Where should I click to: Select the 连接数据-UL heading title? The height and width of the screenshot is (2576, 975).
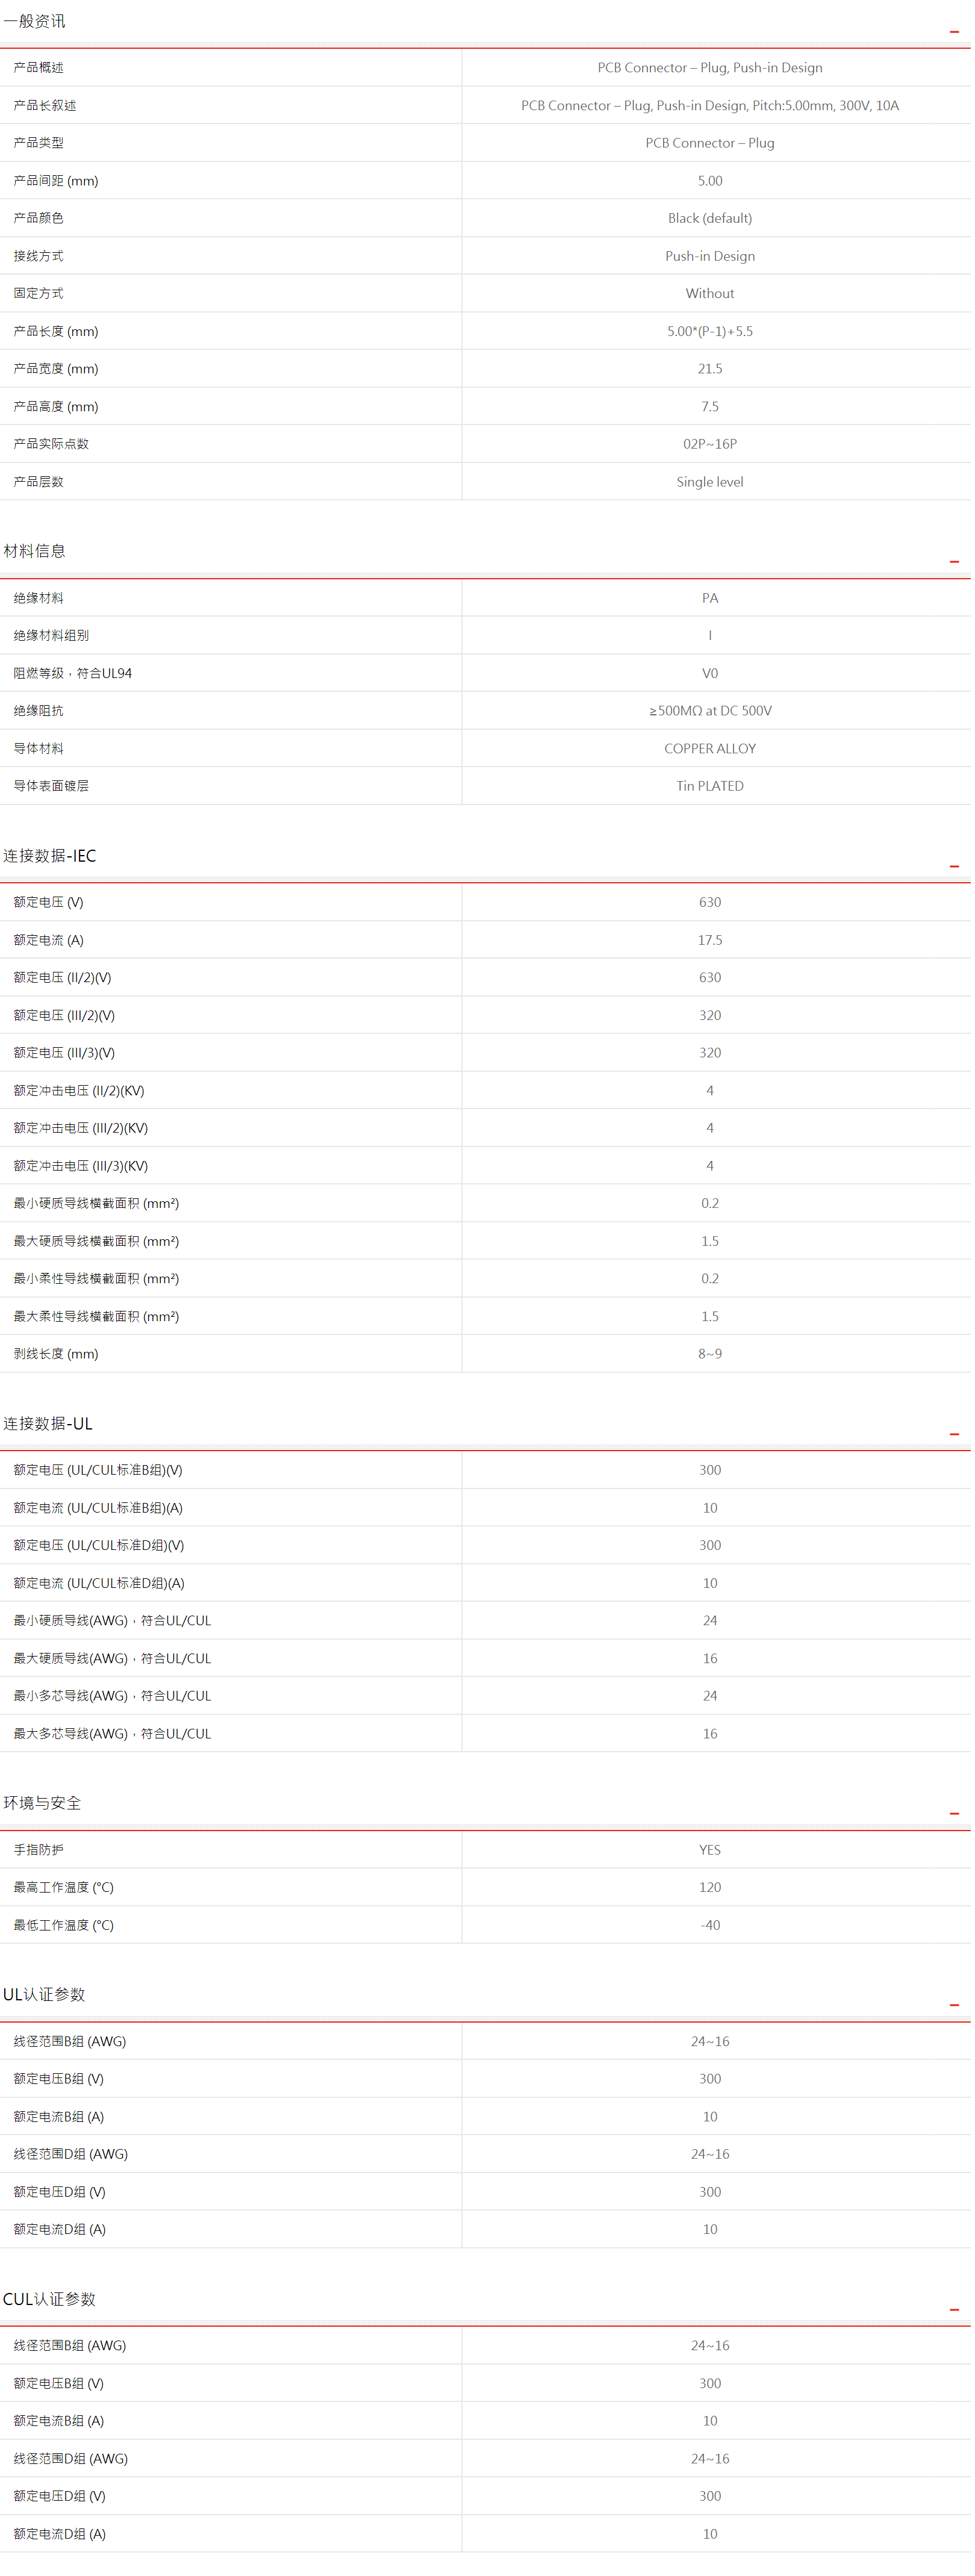pos(47,1423)
